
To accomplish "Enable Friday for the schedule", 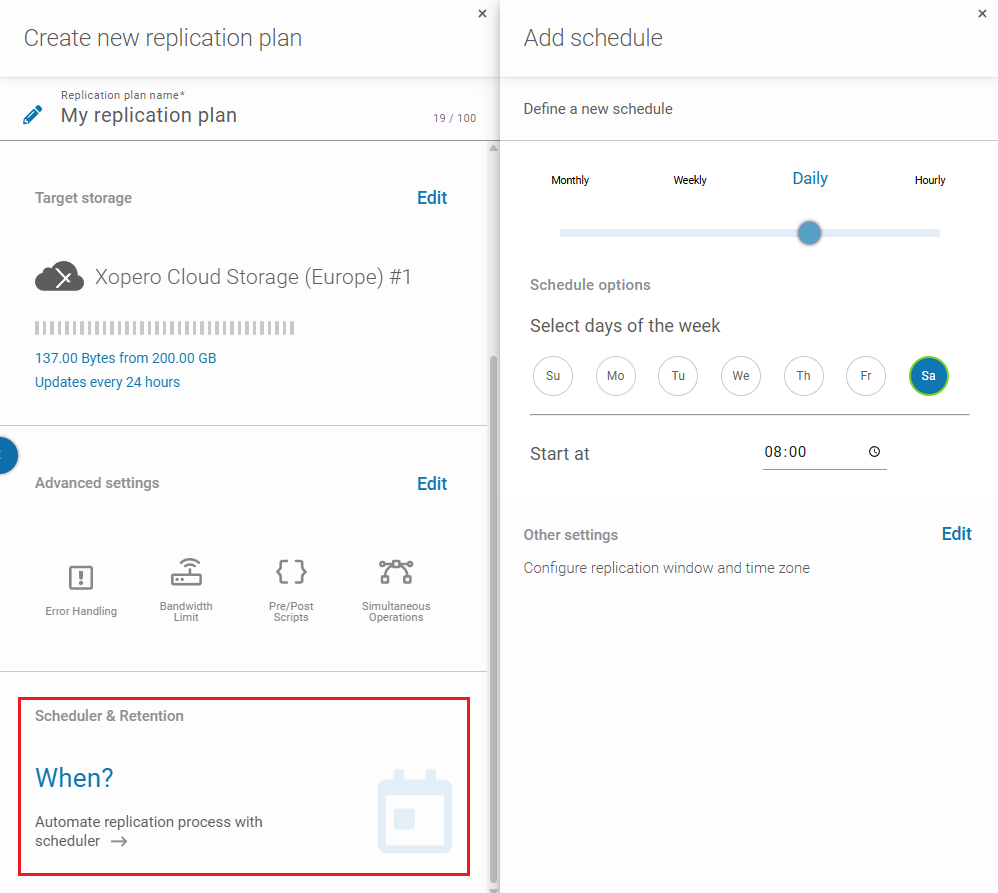I will (x=865, y=376).
